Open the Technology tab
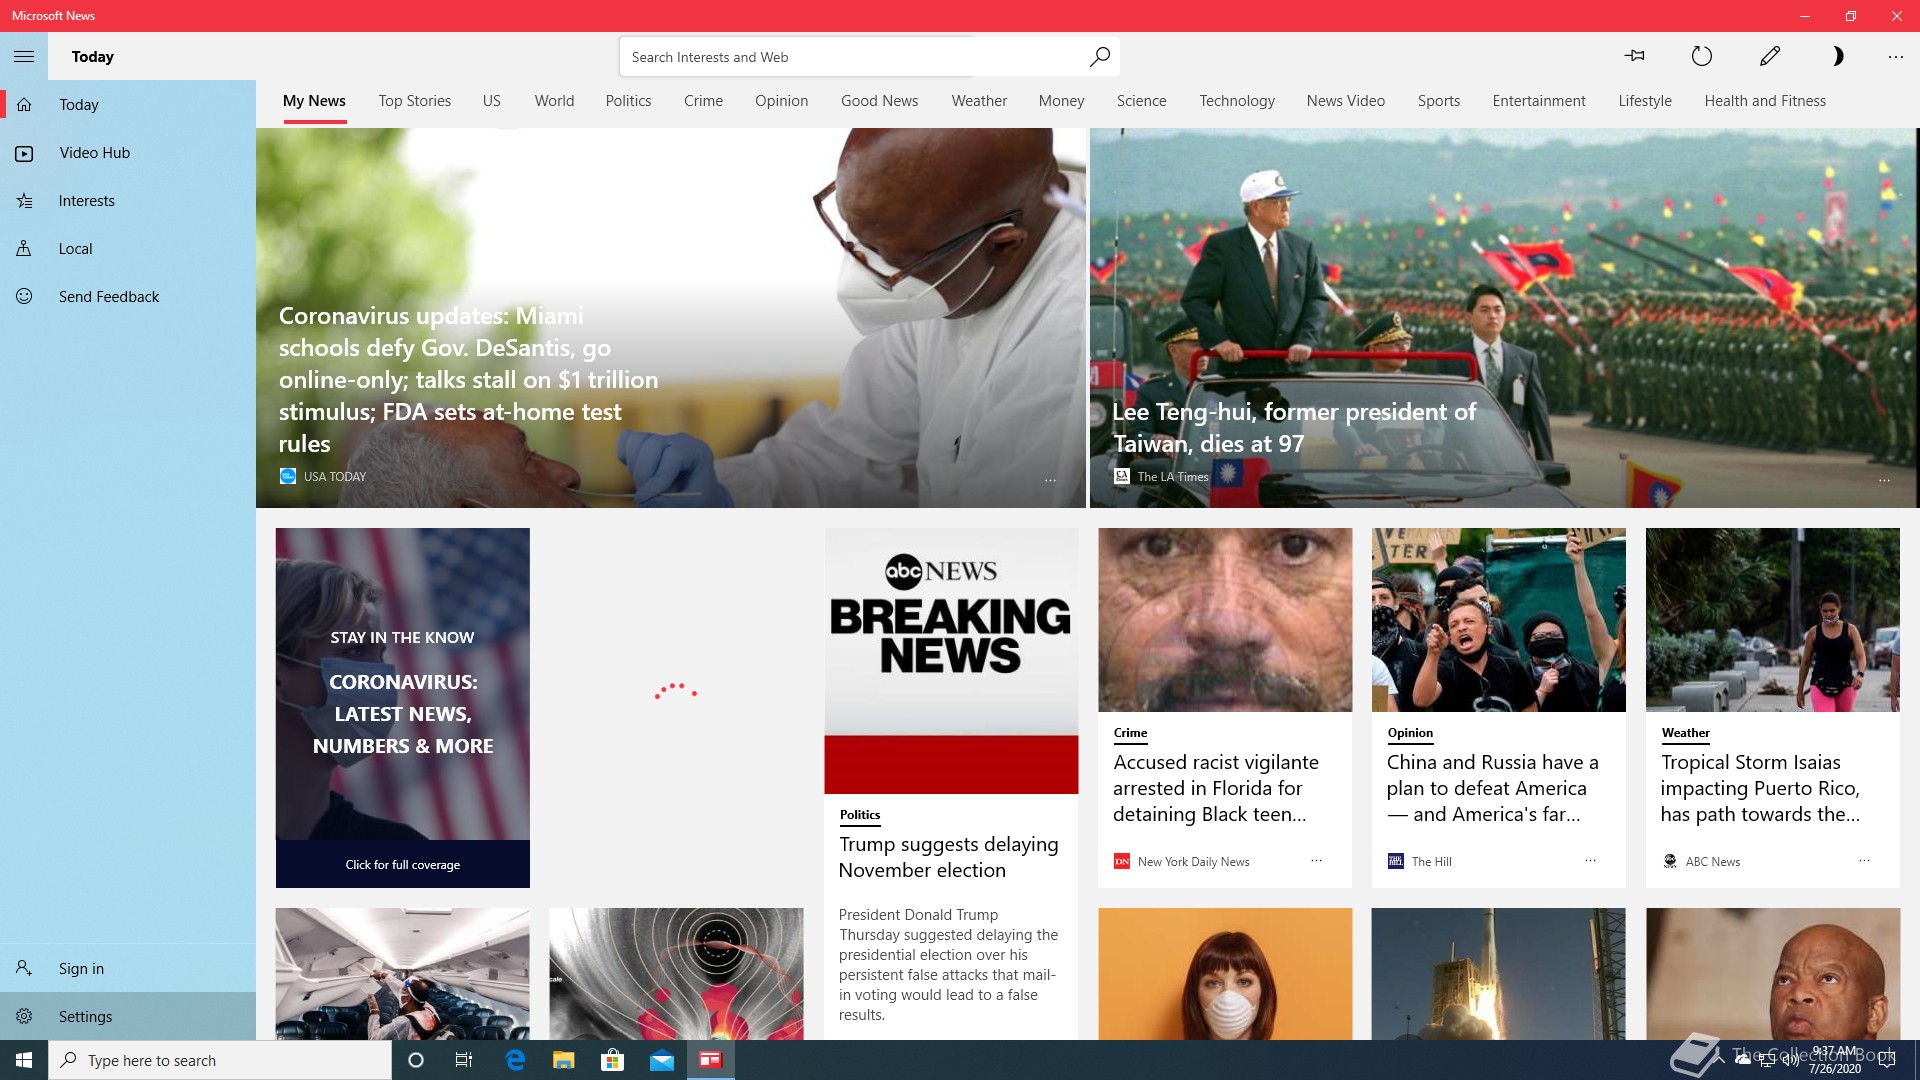The height and width of the screenshot is (1080, 1920). pyautogui.click(x=1237, y=101)
